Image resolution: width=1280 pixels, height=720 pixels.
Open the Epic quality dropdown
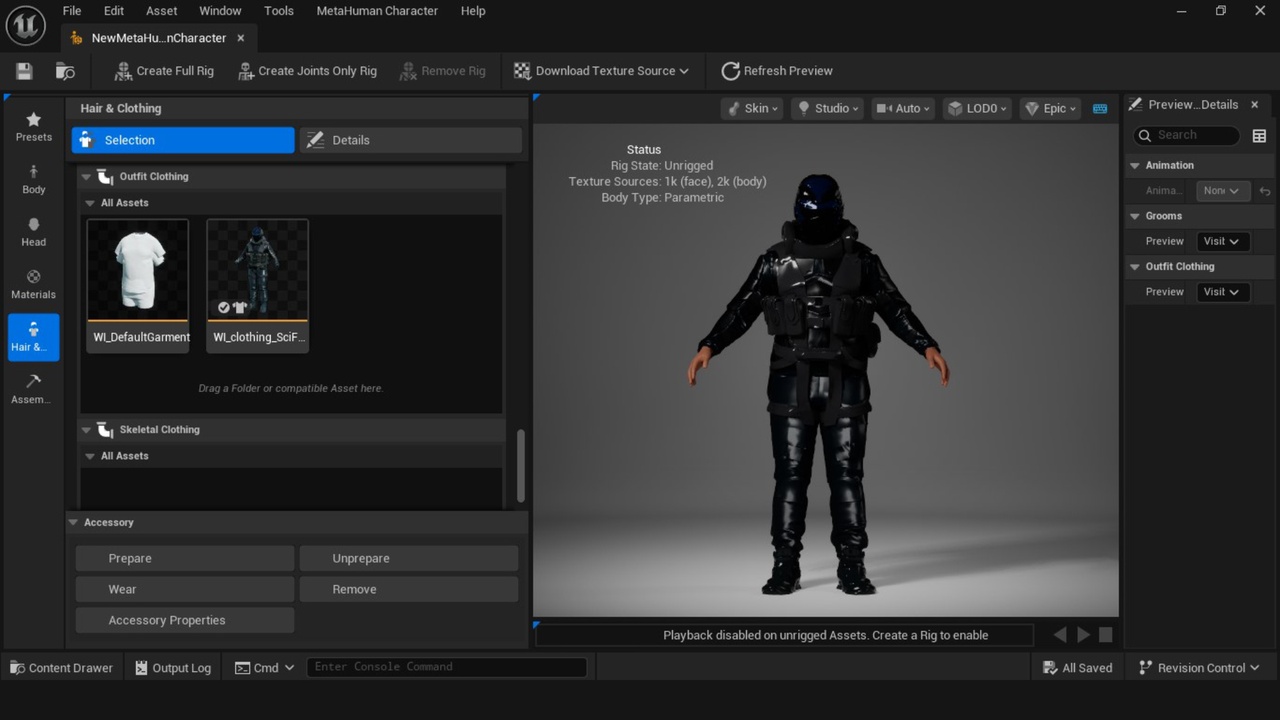coord(1050,108)
